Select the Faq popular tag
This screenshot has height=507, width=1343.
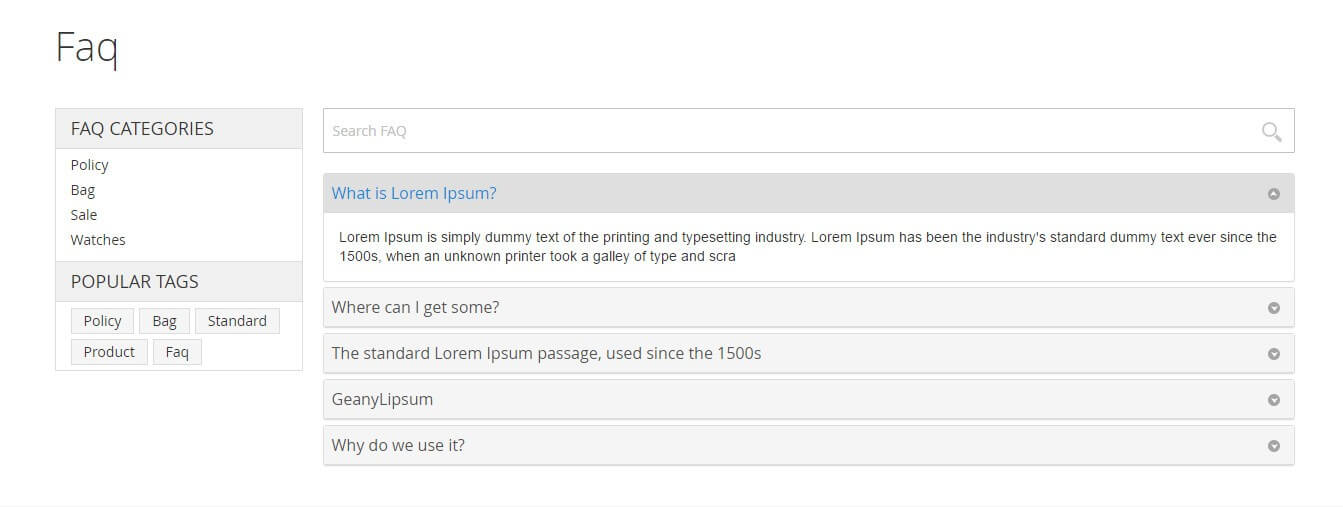click(177, 352)
